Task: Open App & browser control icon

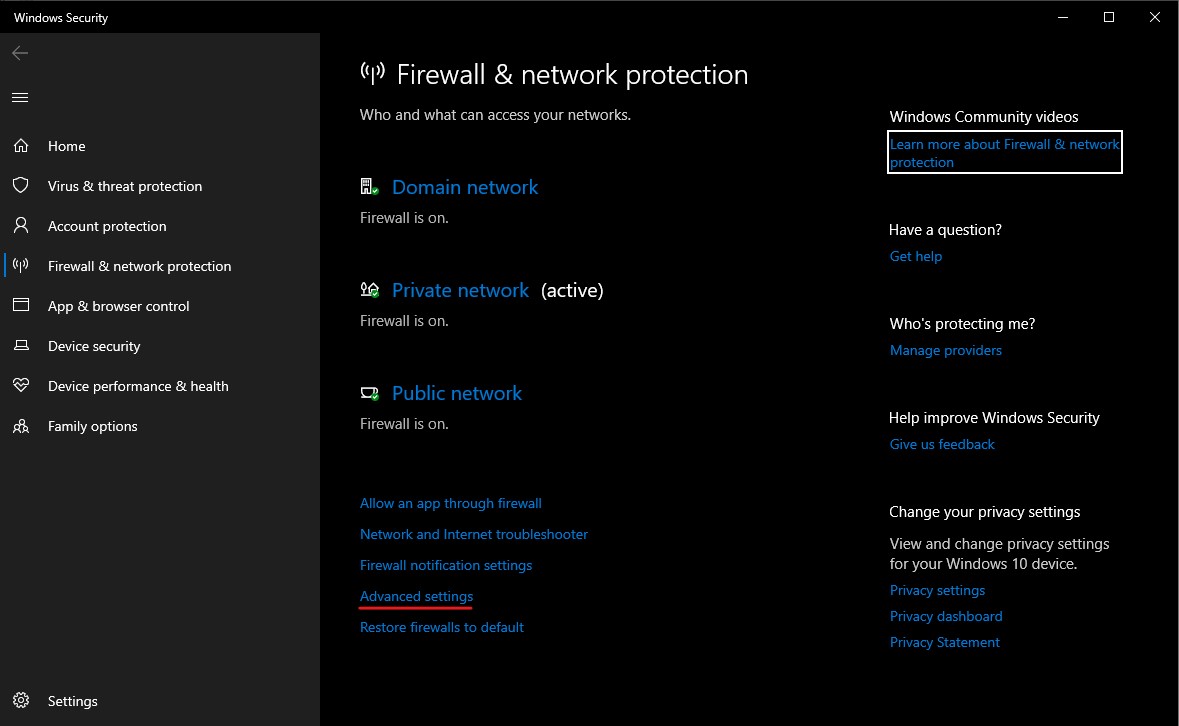Action: [x=21, y=306]
